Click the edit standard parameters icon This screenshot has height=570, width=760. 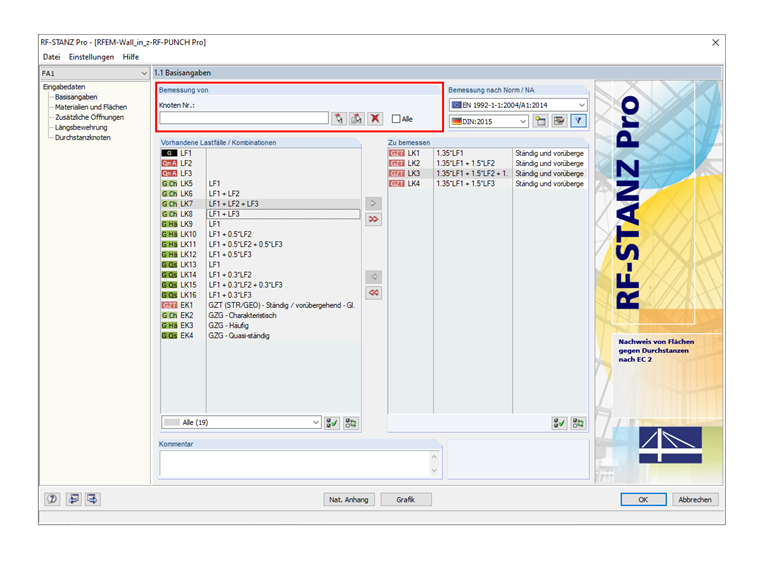tap(559, 121)
